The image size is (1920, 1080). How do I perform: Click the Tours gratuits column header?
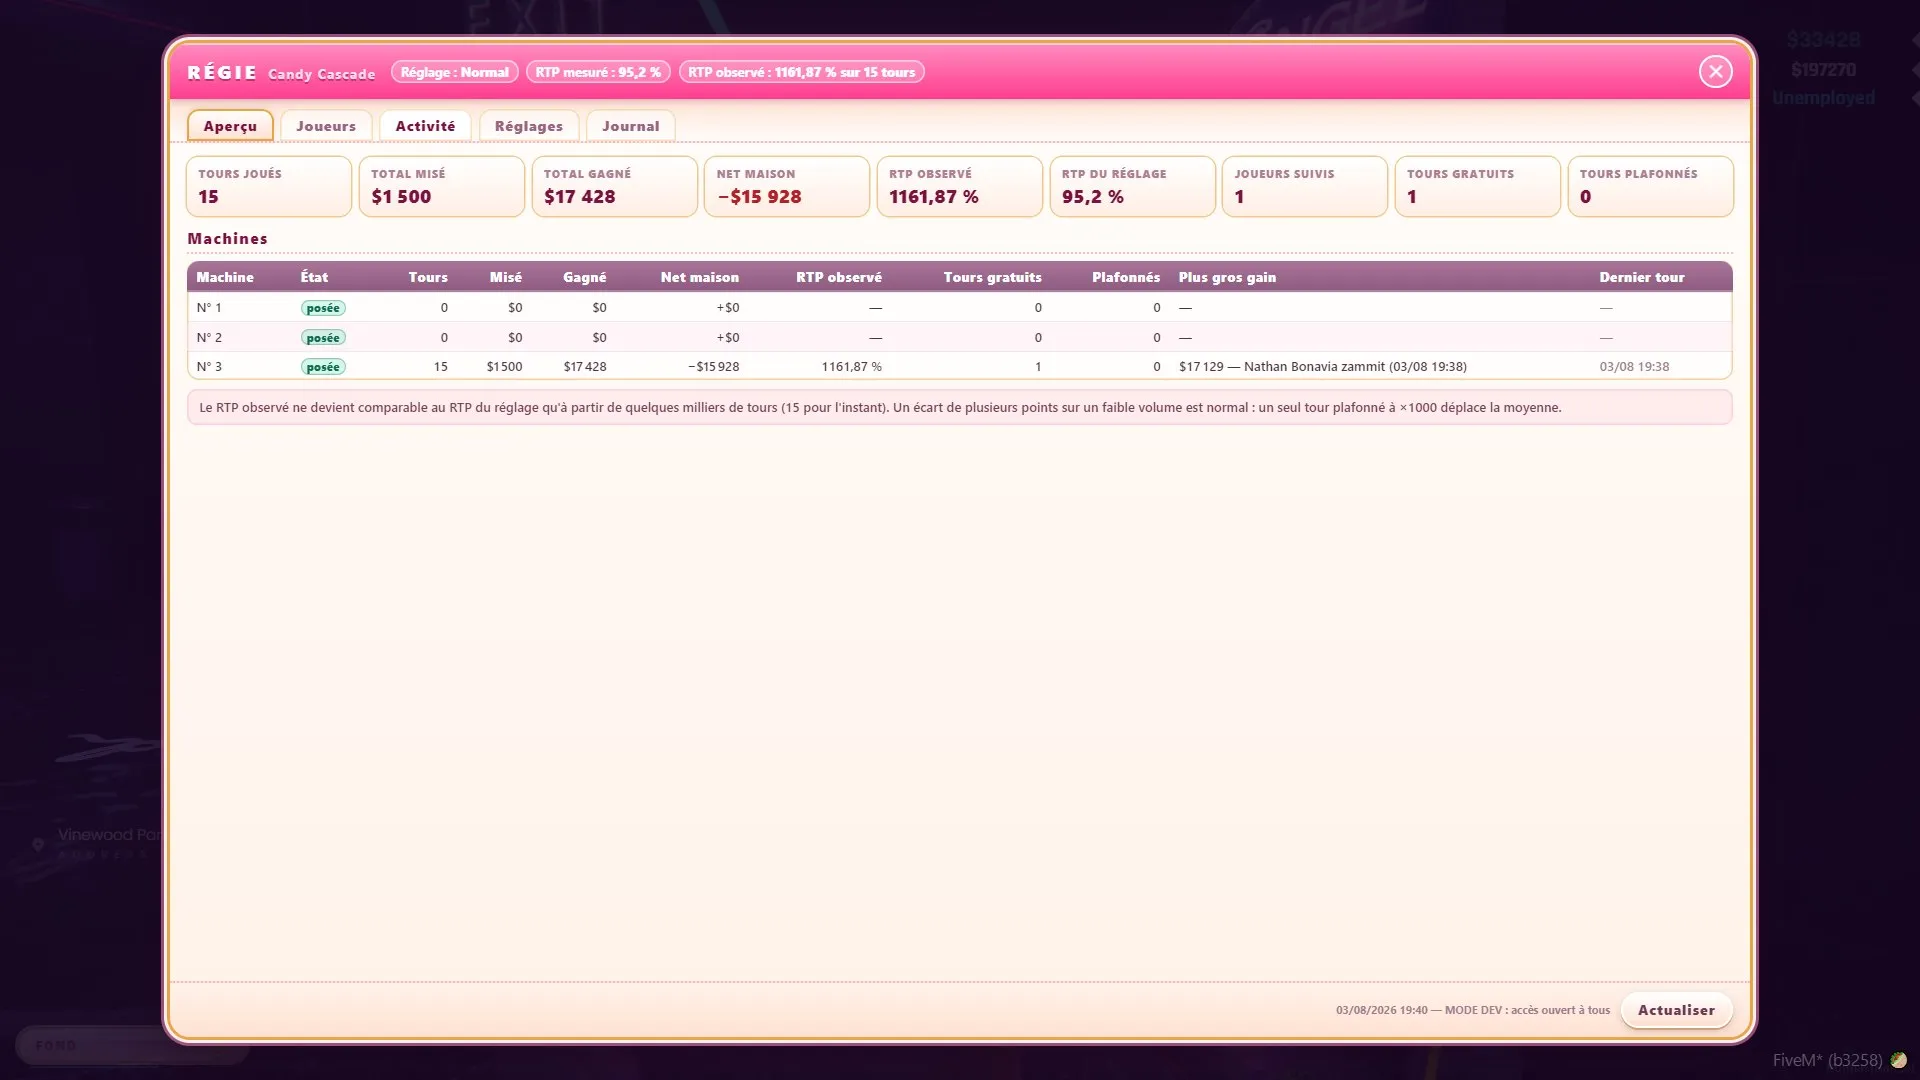pos(992,277)
